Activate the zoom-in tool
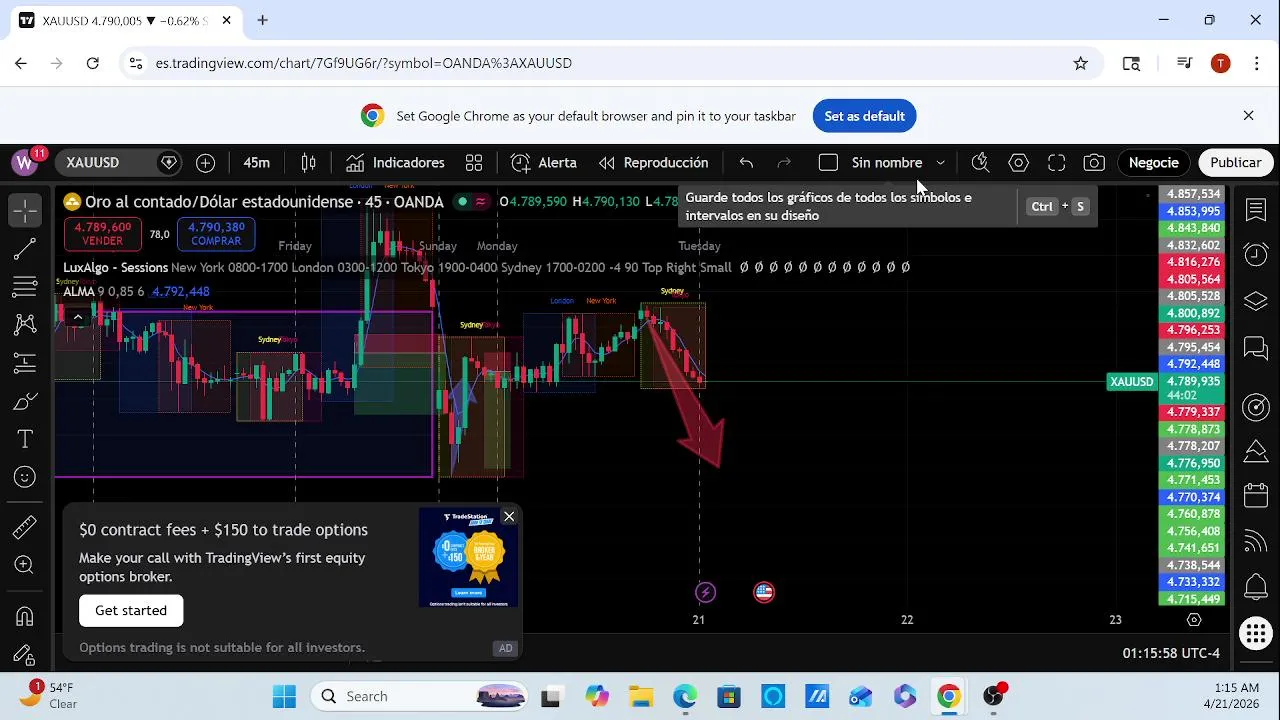This screenshot has height=720, width=1280. (x=25, y=565)
